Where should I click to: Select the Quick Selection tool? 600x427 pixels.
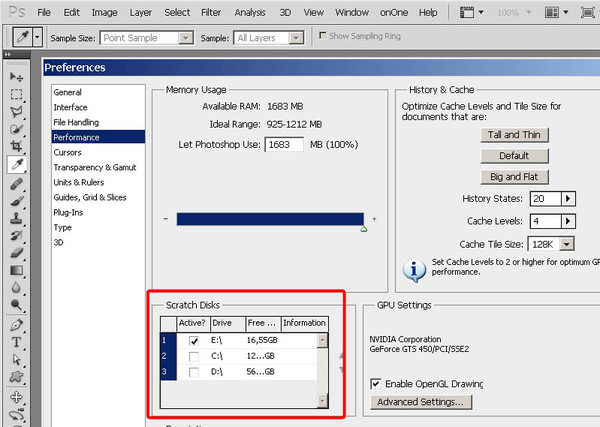point(16,129)
